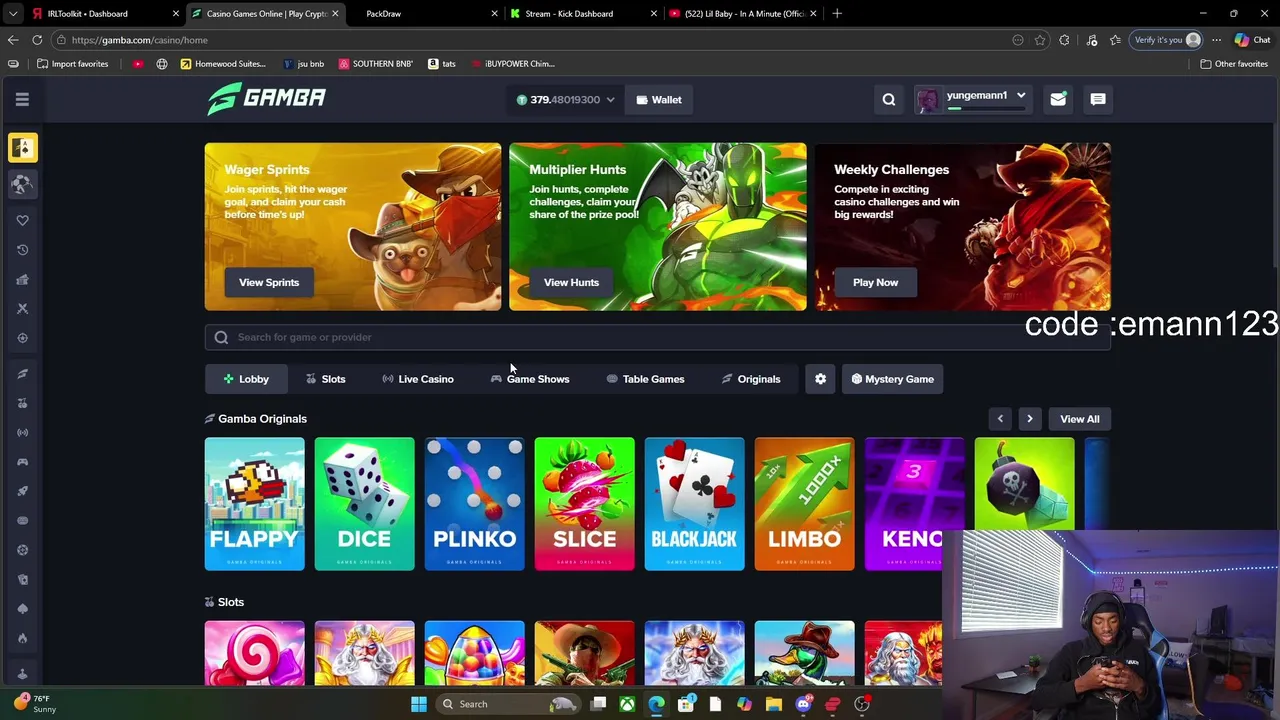1280x720 pixels.
Task: Open iBUYPOWER bookmark
Action: 511,64
